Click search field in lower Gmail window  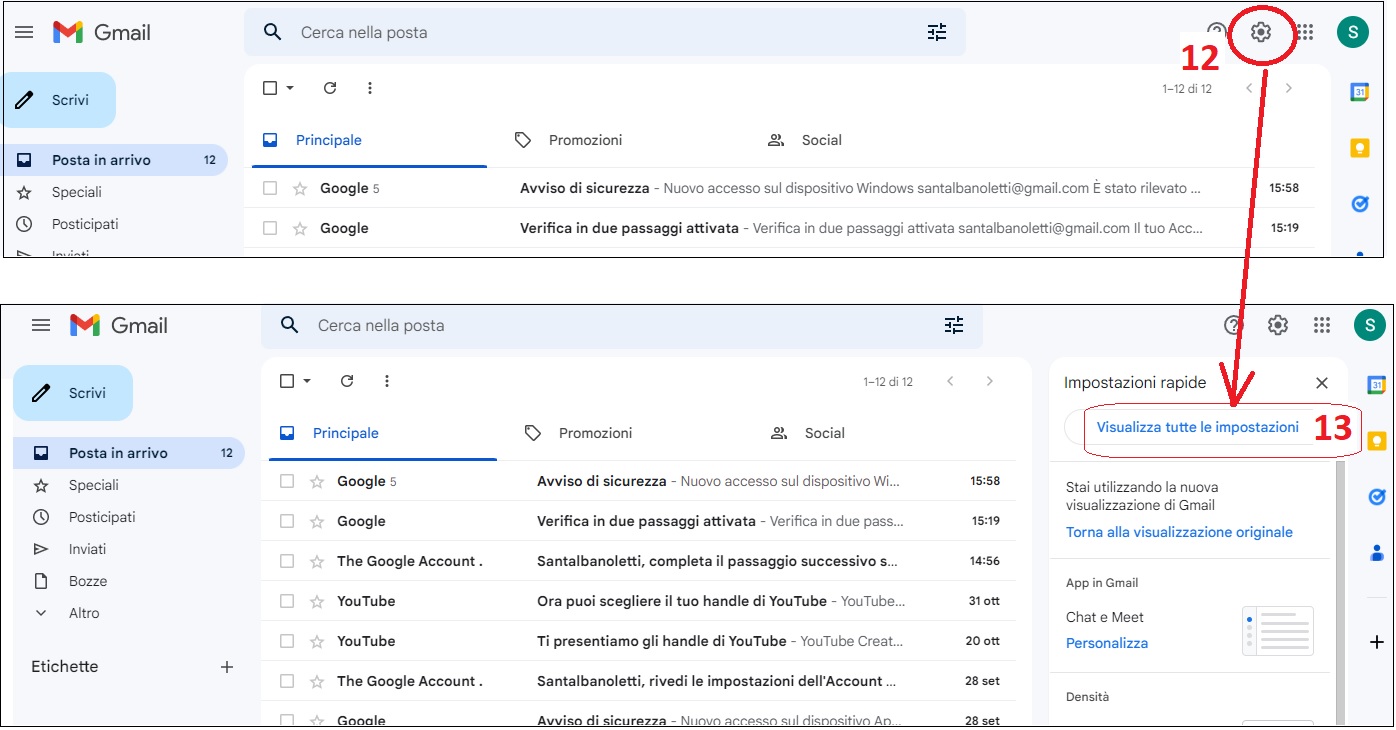(x=622, y=325)
